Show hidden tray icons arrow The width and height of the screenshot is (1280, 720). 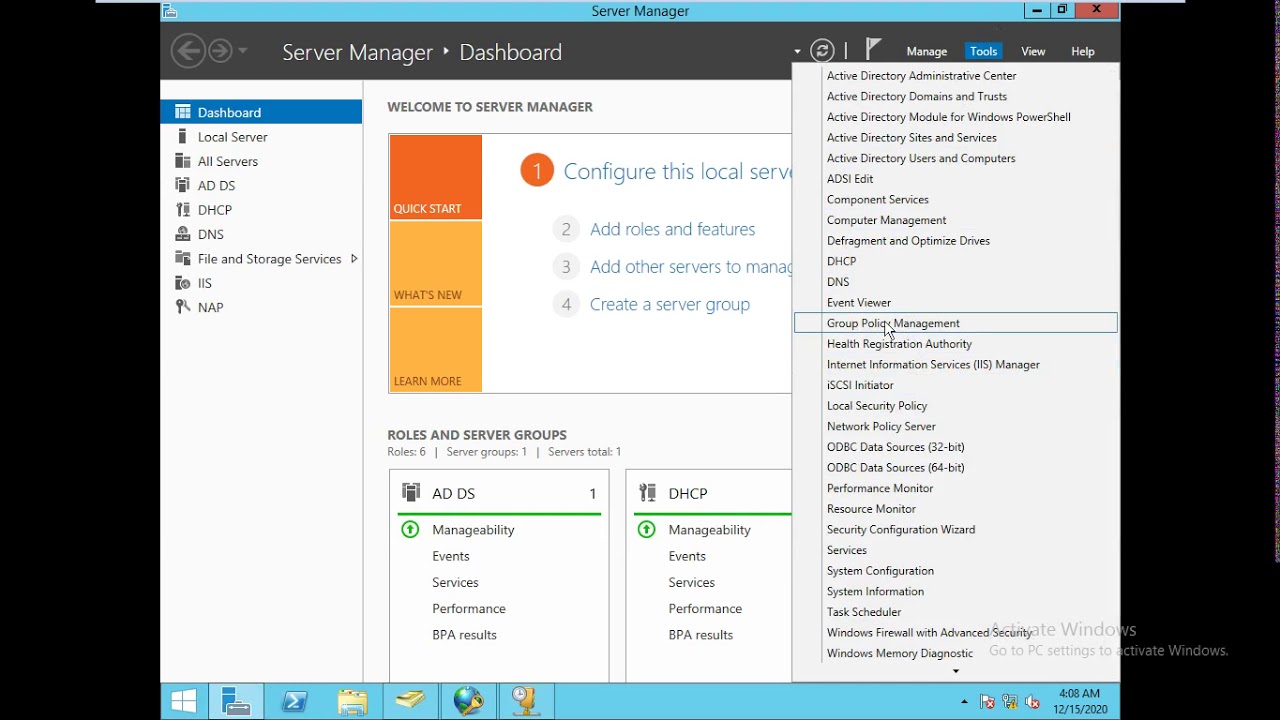965,701
